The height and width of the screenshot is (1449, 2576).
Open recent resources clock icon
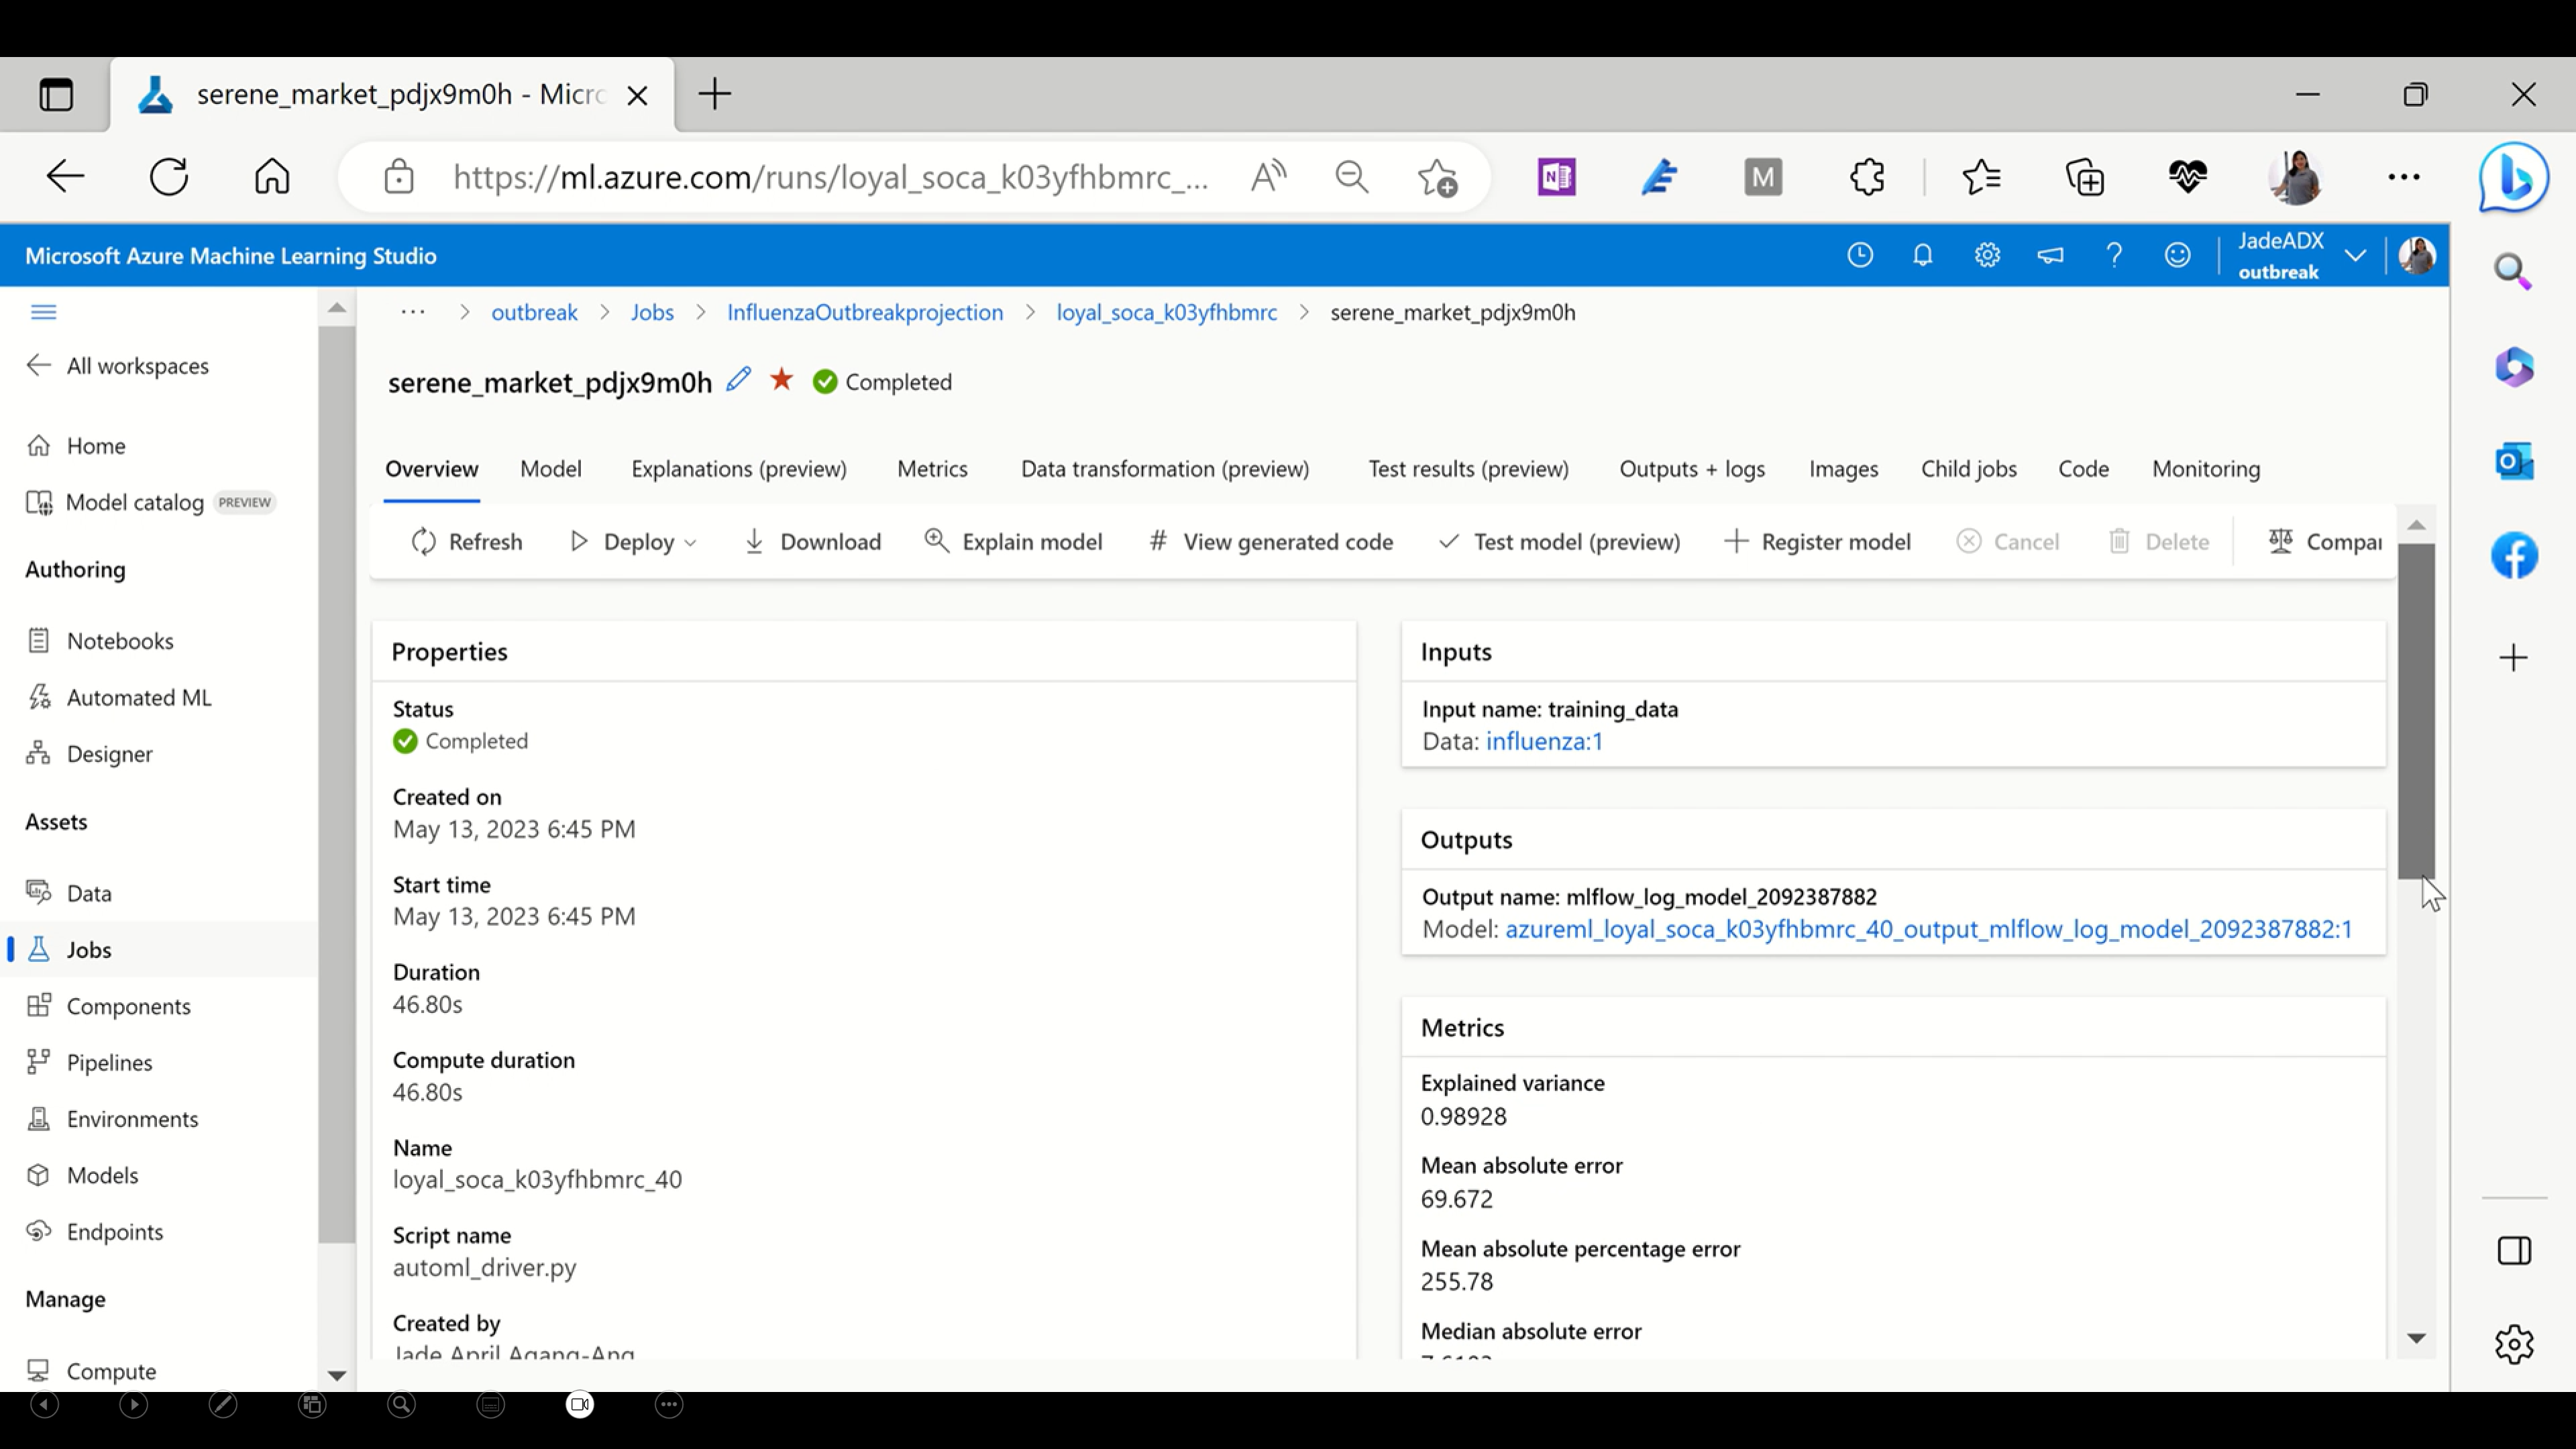1859,256
